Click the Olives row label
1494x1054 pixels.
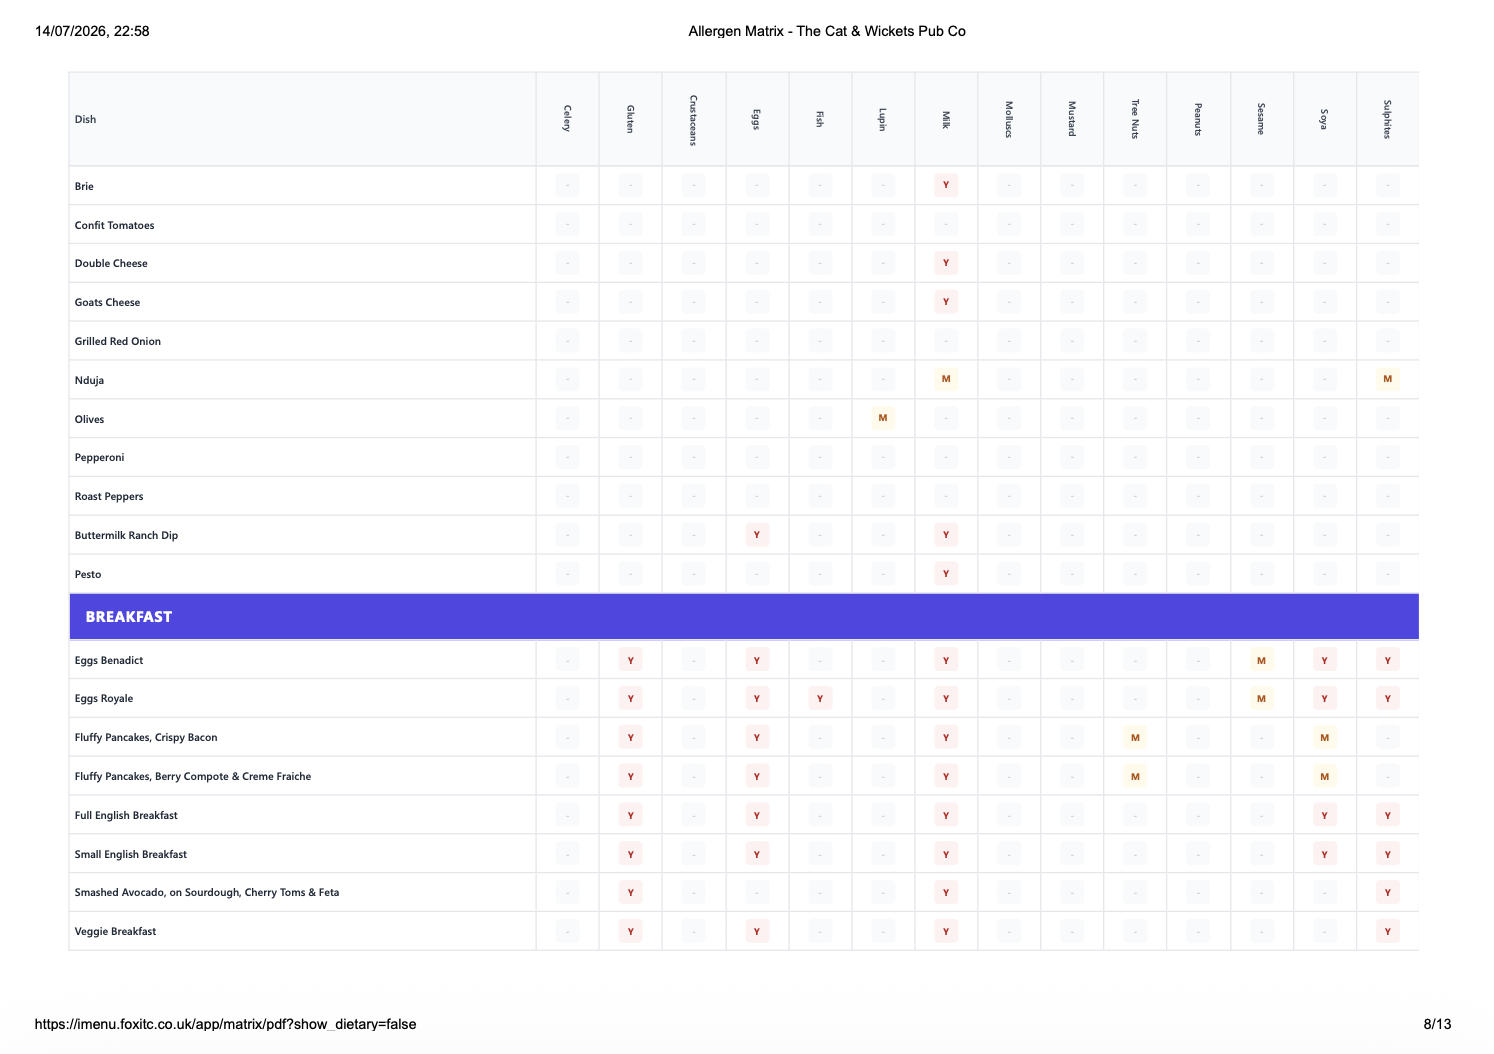(x=89, y=419)
